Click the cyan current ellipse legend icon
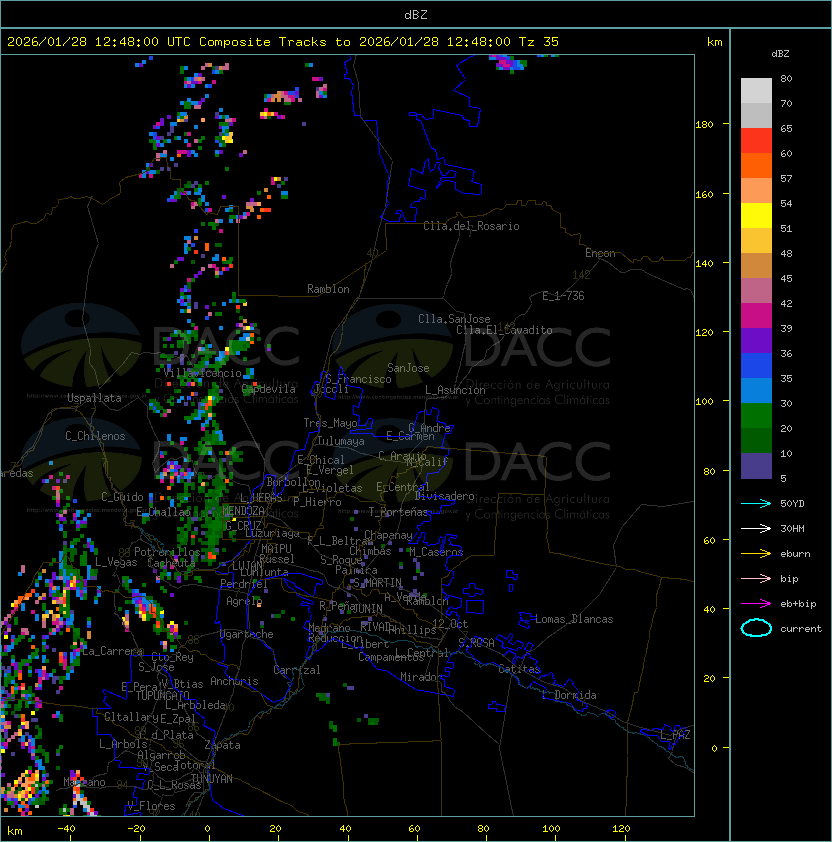This screenshot has width=832, height=842. click(x=756, y=628)
